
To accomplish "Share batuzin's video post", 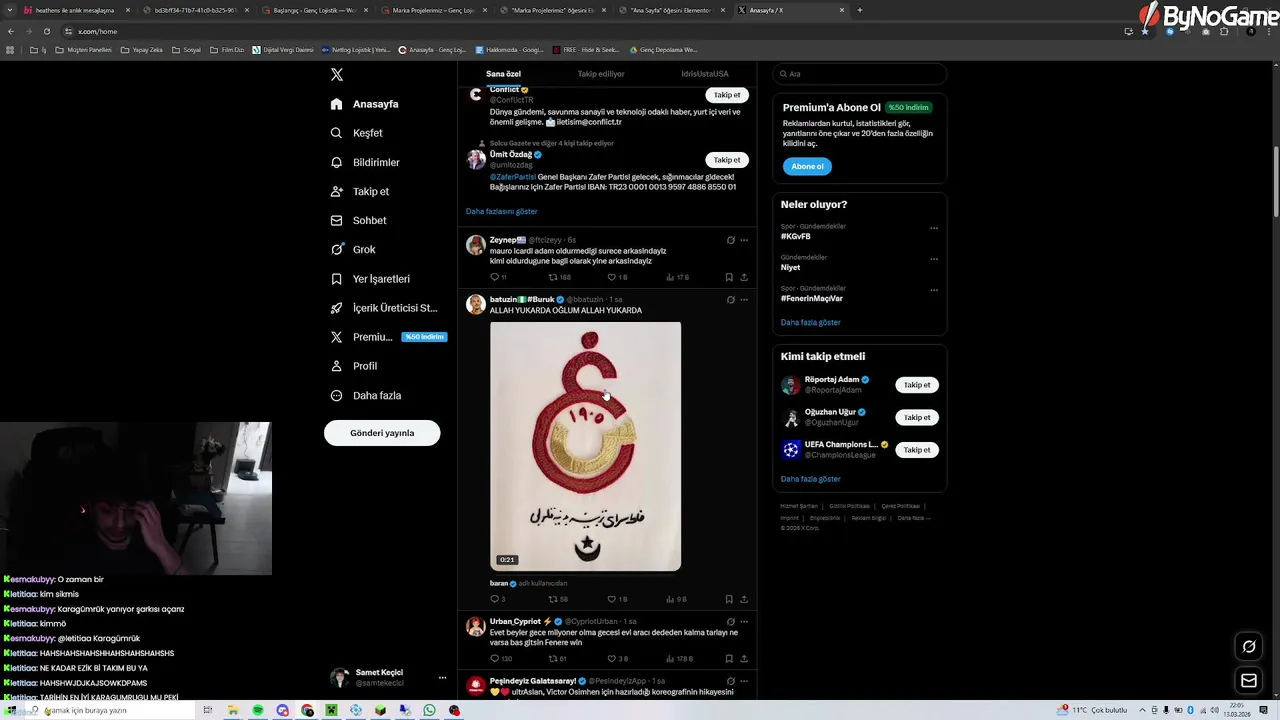I will [x=744, y=599].
